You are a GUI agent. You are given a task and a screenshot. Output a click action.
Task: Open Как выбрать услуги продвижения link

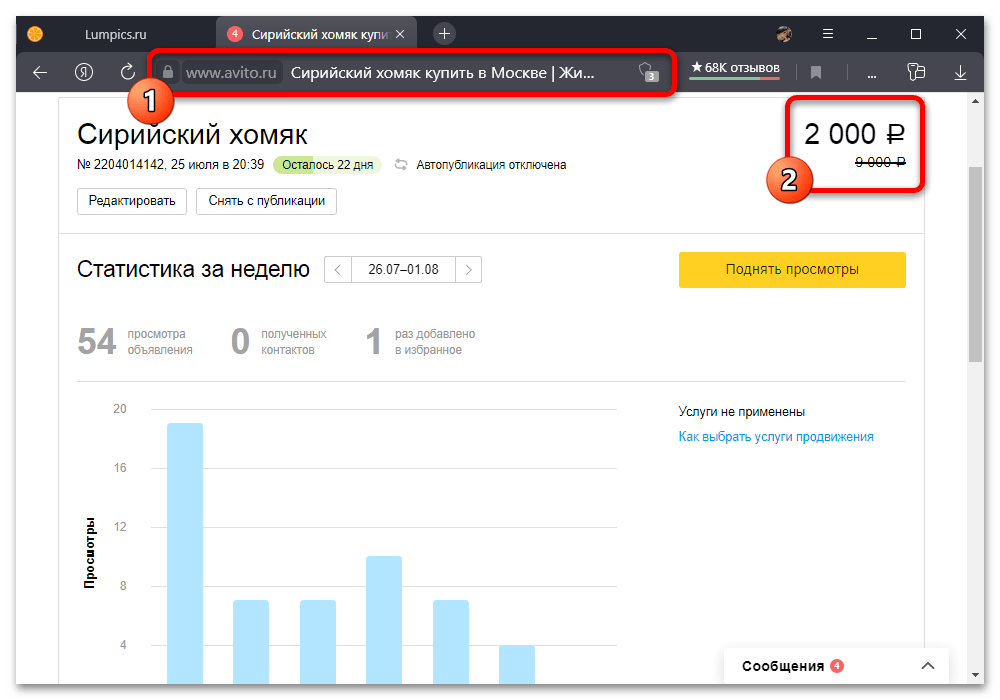pos(776,437)
